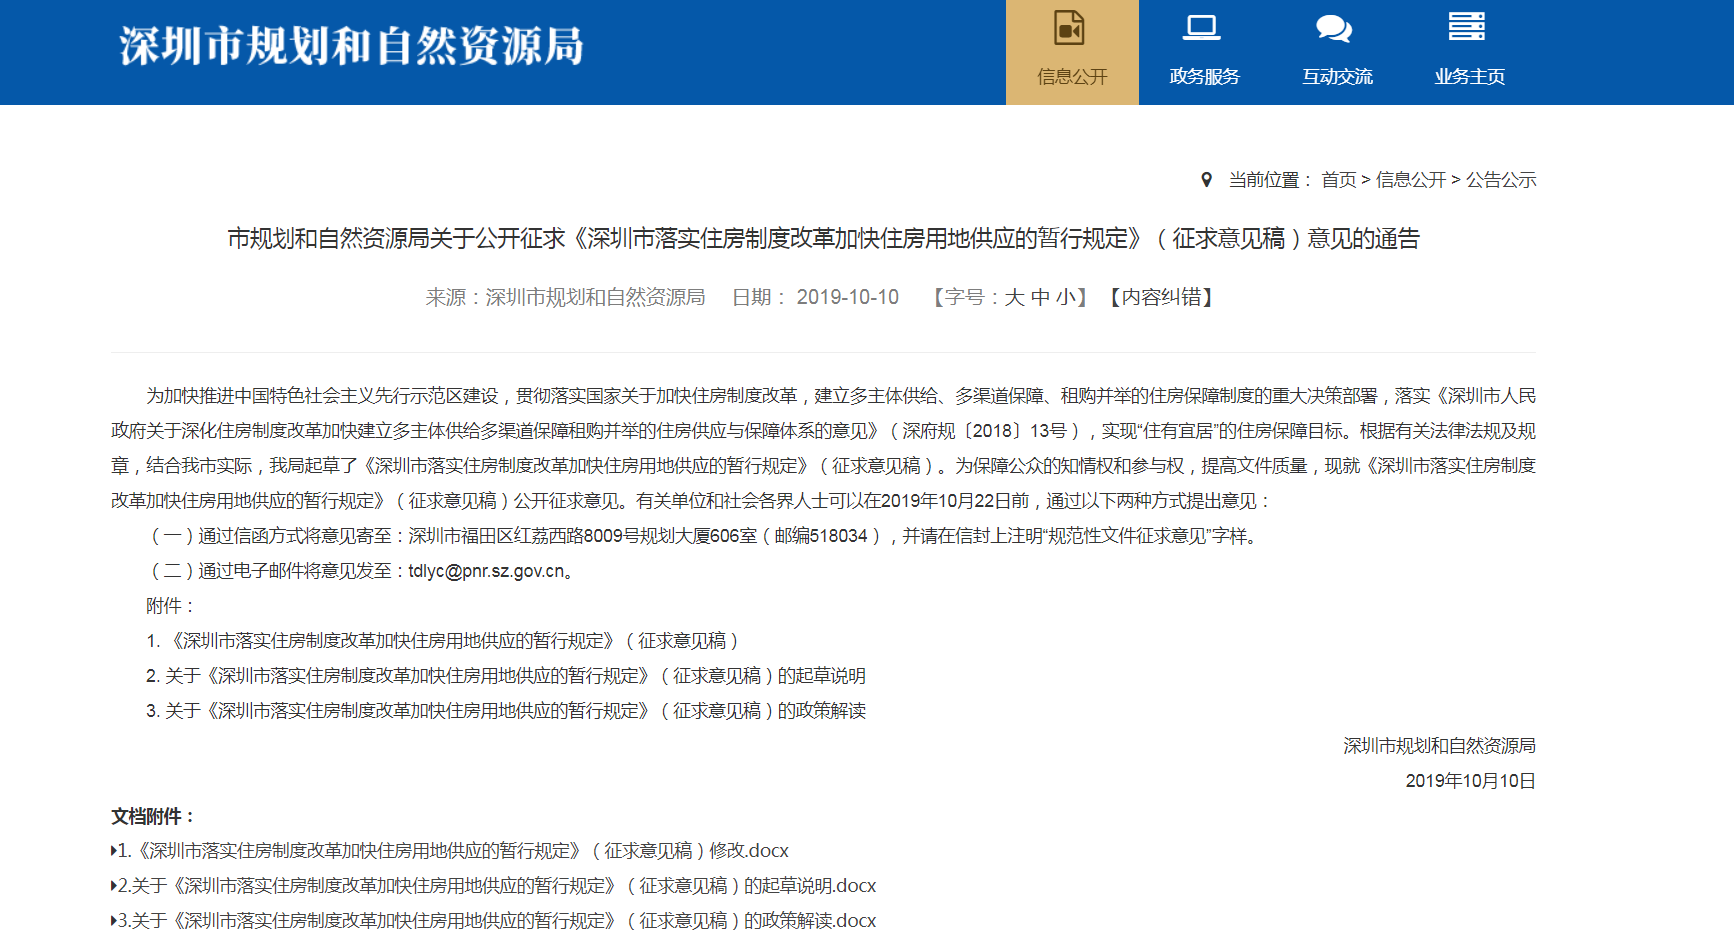This screenshot has width=1734, height=948.
Task: Set font size to 中
Action: 1040,297
